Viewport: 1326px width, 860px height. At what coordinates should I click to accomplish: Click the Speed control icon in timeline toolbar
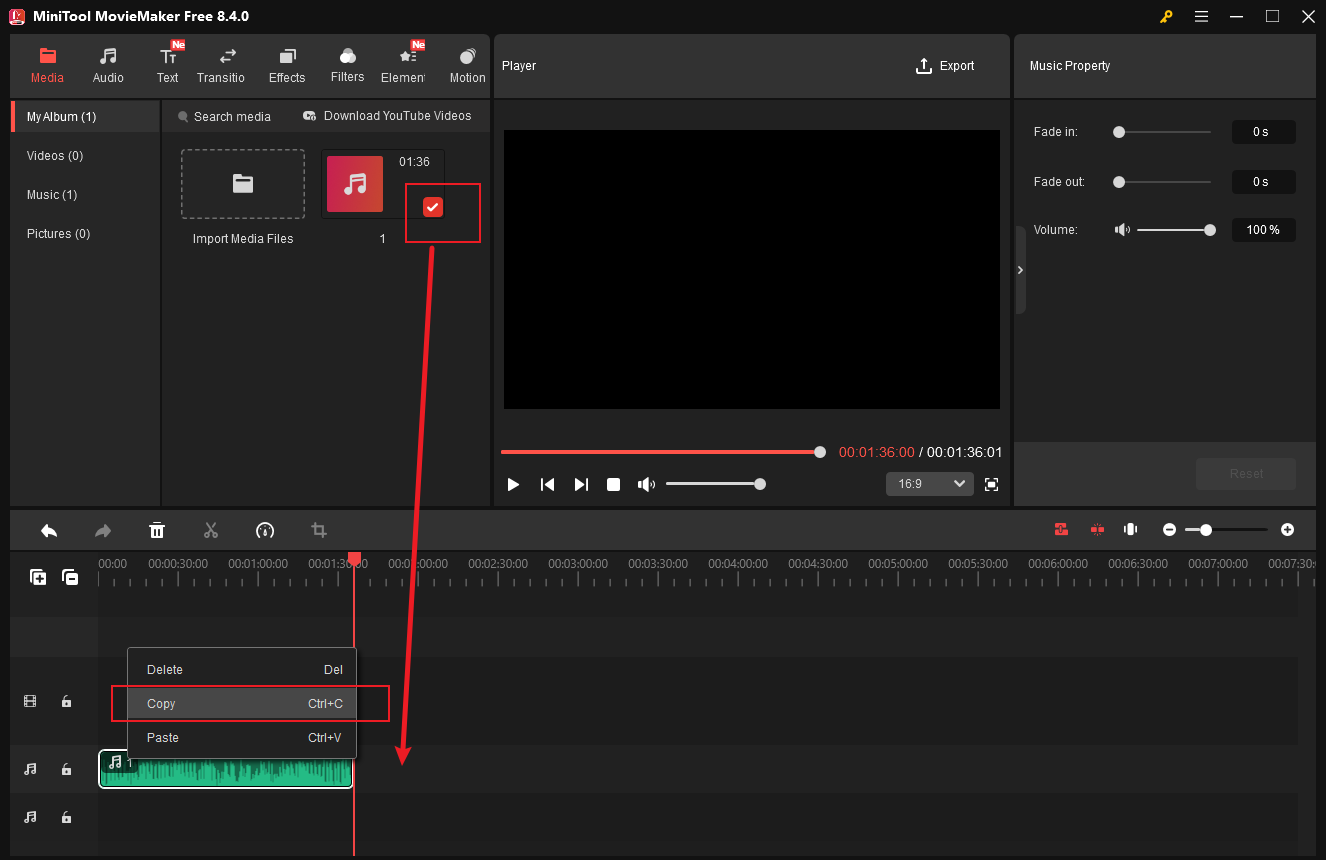pos(265,530)
